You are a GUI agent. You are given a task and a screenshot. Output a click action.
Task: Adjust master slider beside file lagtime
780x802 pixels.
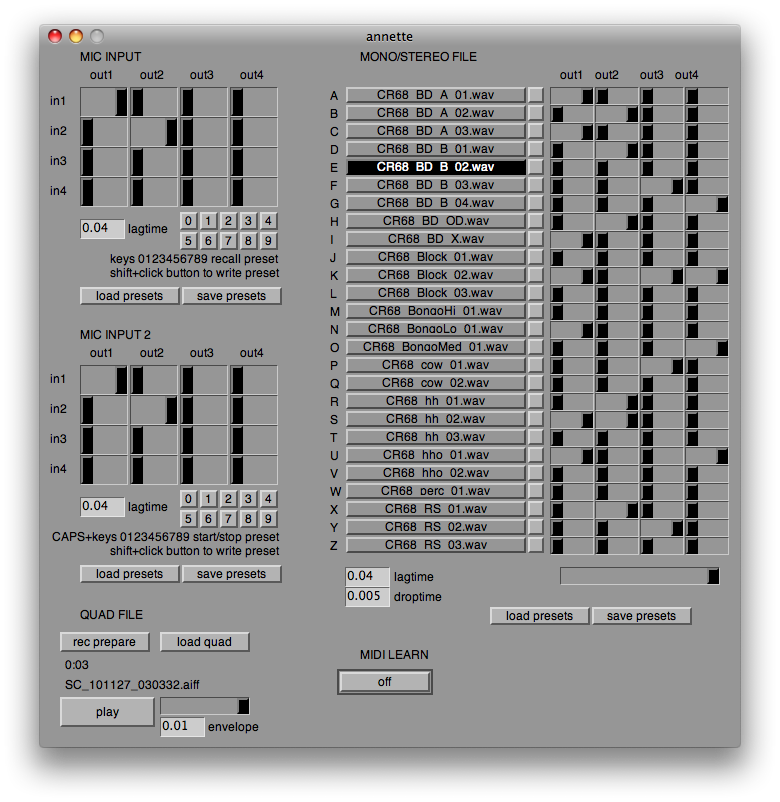click(x=640, y=576)
